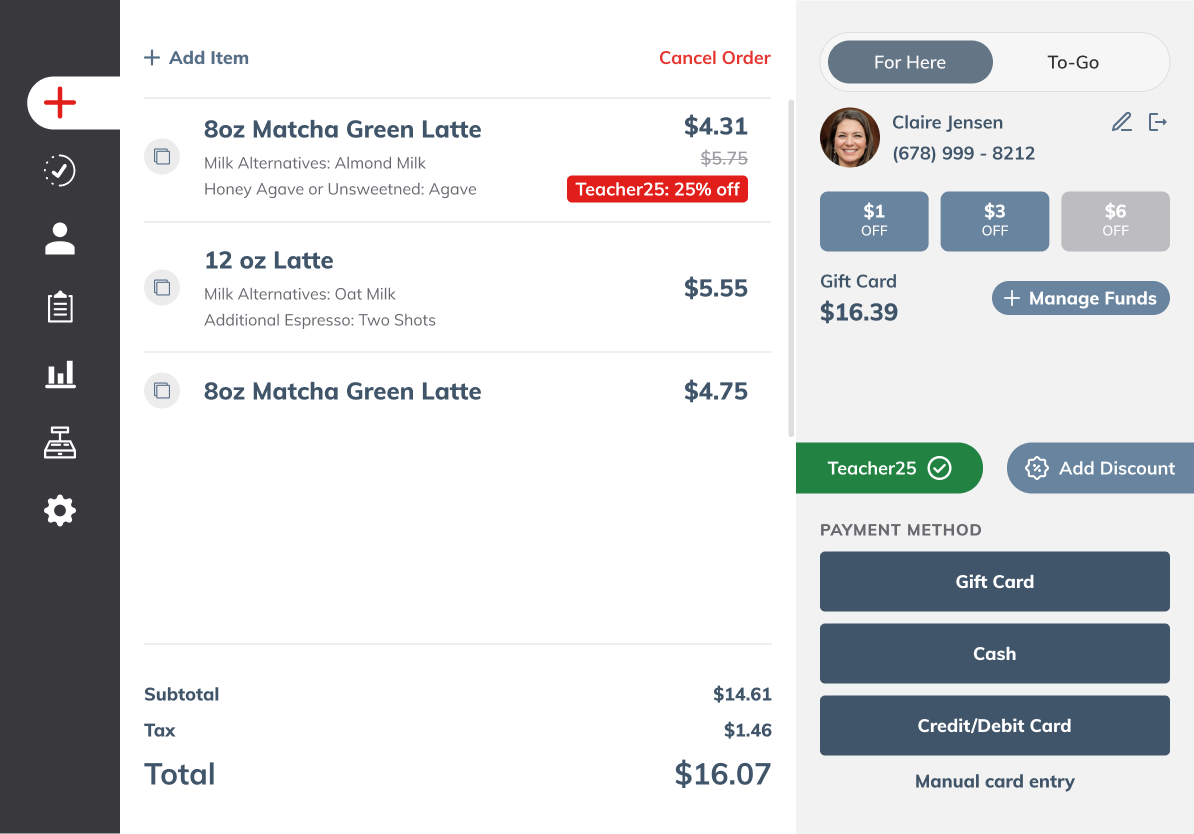Sign out the customer using the logout icon

point(1159,122)
